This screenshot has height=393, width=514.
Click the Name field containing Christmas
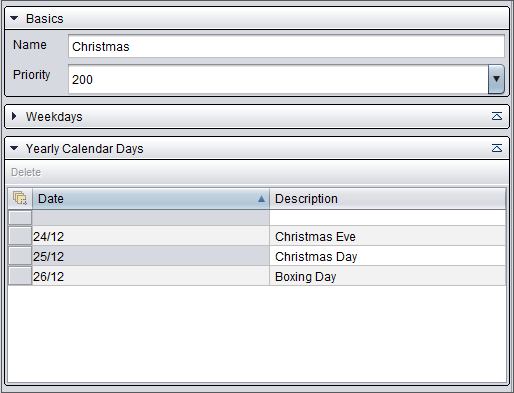(286, 46)
